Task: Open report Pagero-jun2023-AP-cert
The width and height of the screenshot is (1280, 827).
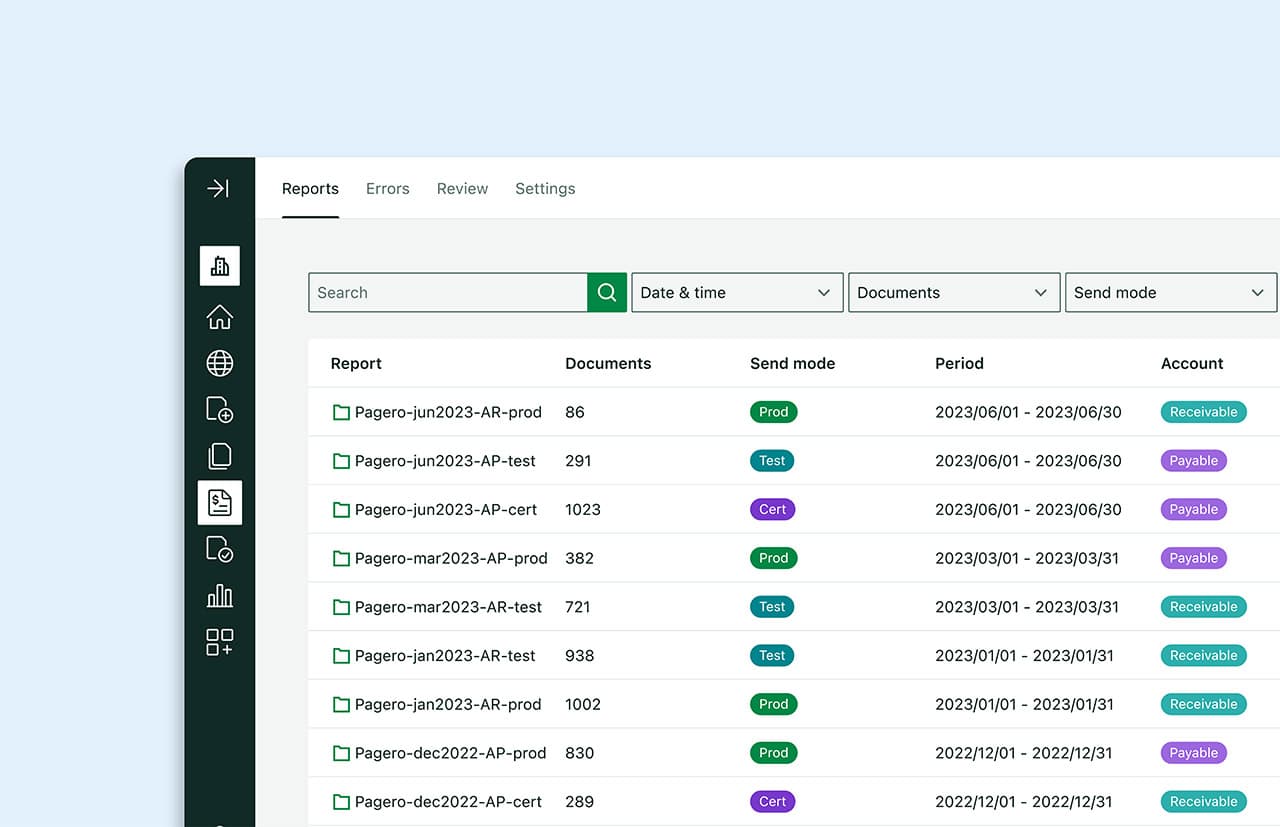Action: (x=446, y=510)
